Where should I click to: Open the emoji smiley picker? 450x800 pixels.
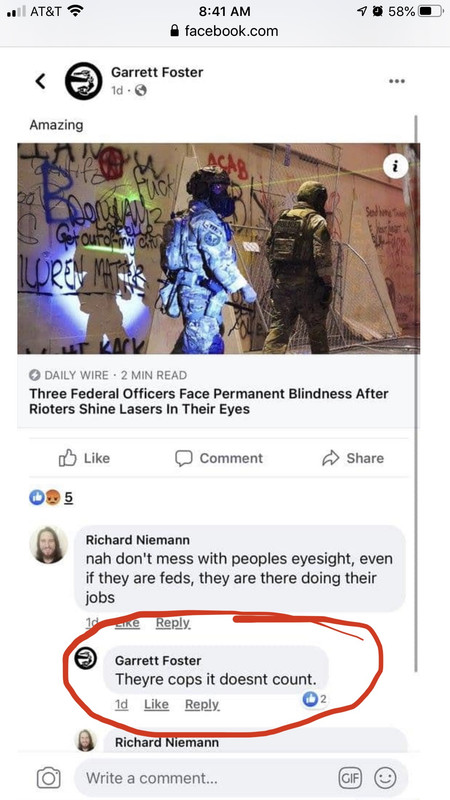point(385,778)
